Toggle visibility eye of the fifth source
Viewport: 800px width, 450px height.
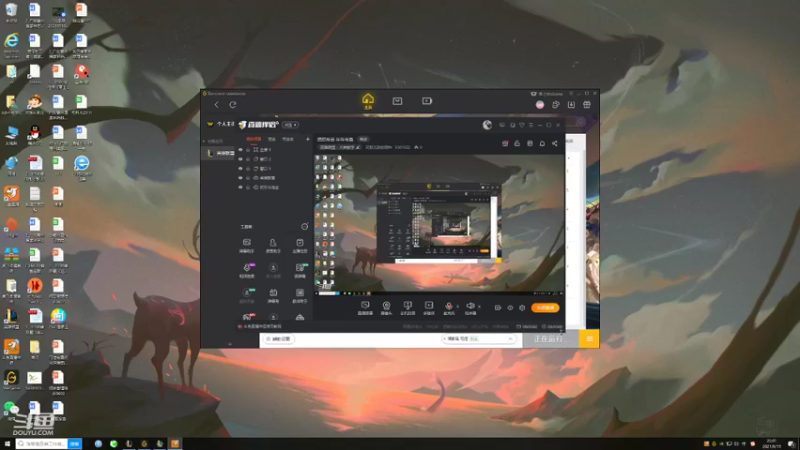click(240, 187)
